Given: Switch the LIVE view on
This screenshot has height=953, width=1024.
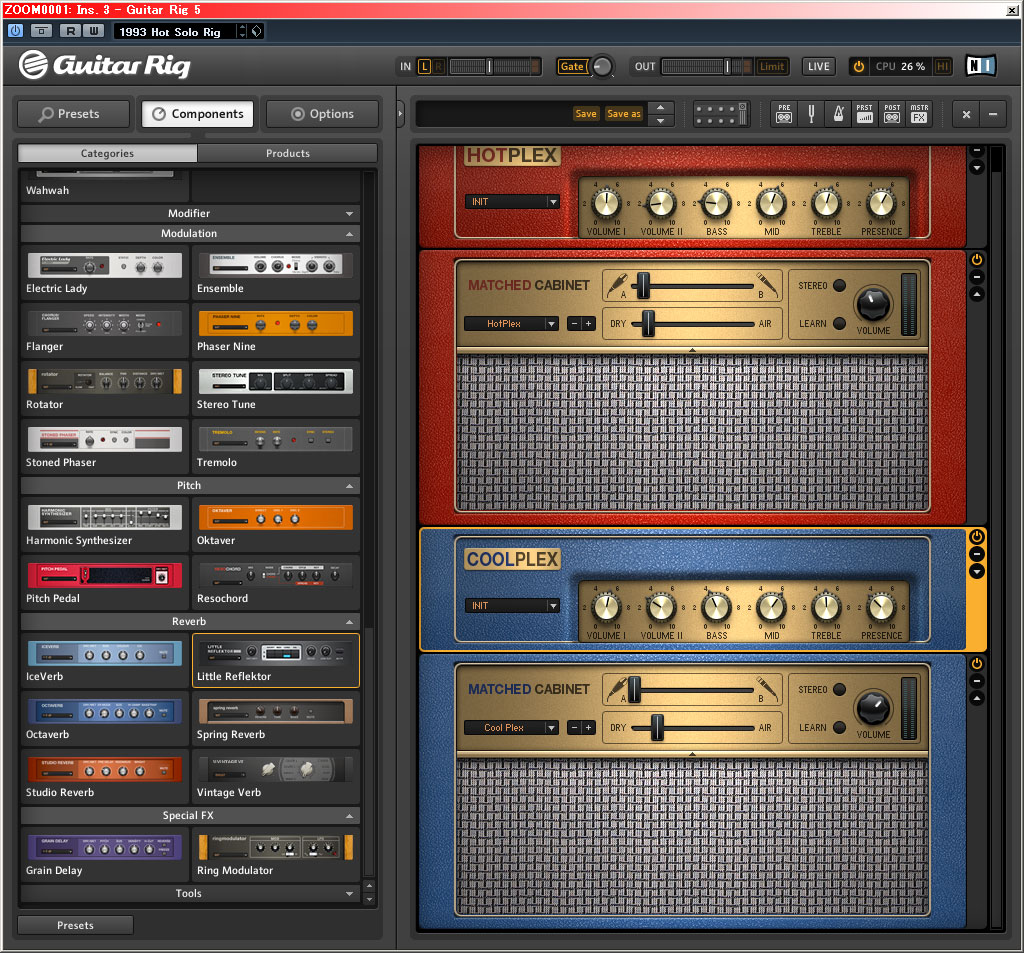Looking at the screenshot, I should point(818,66).
